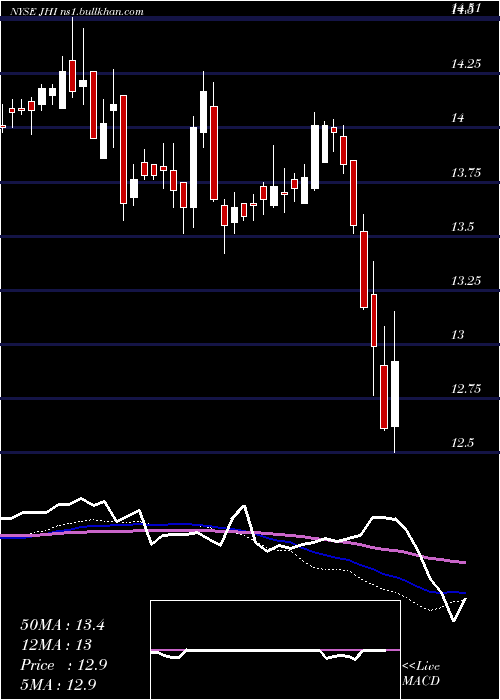
Task: Click the MACD inset chart panel
Action: coord(275,650)
